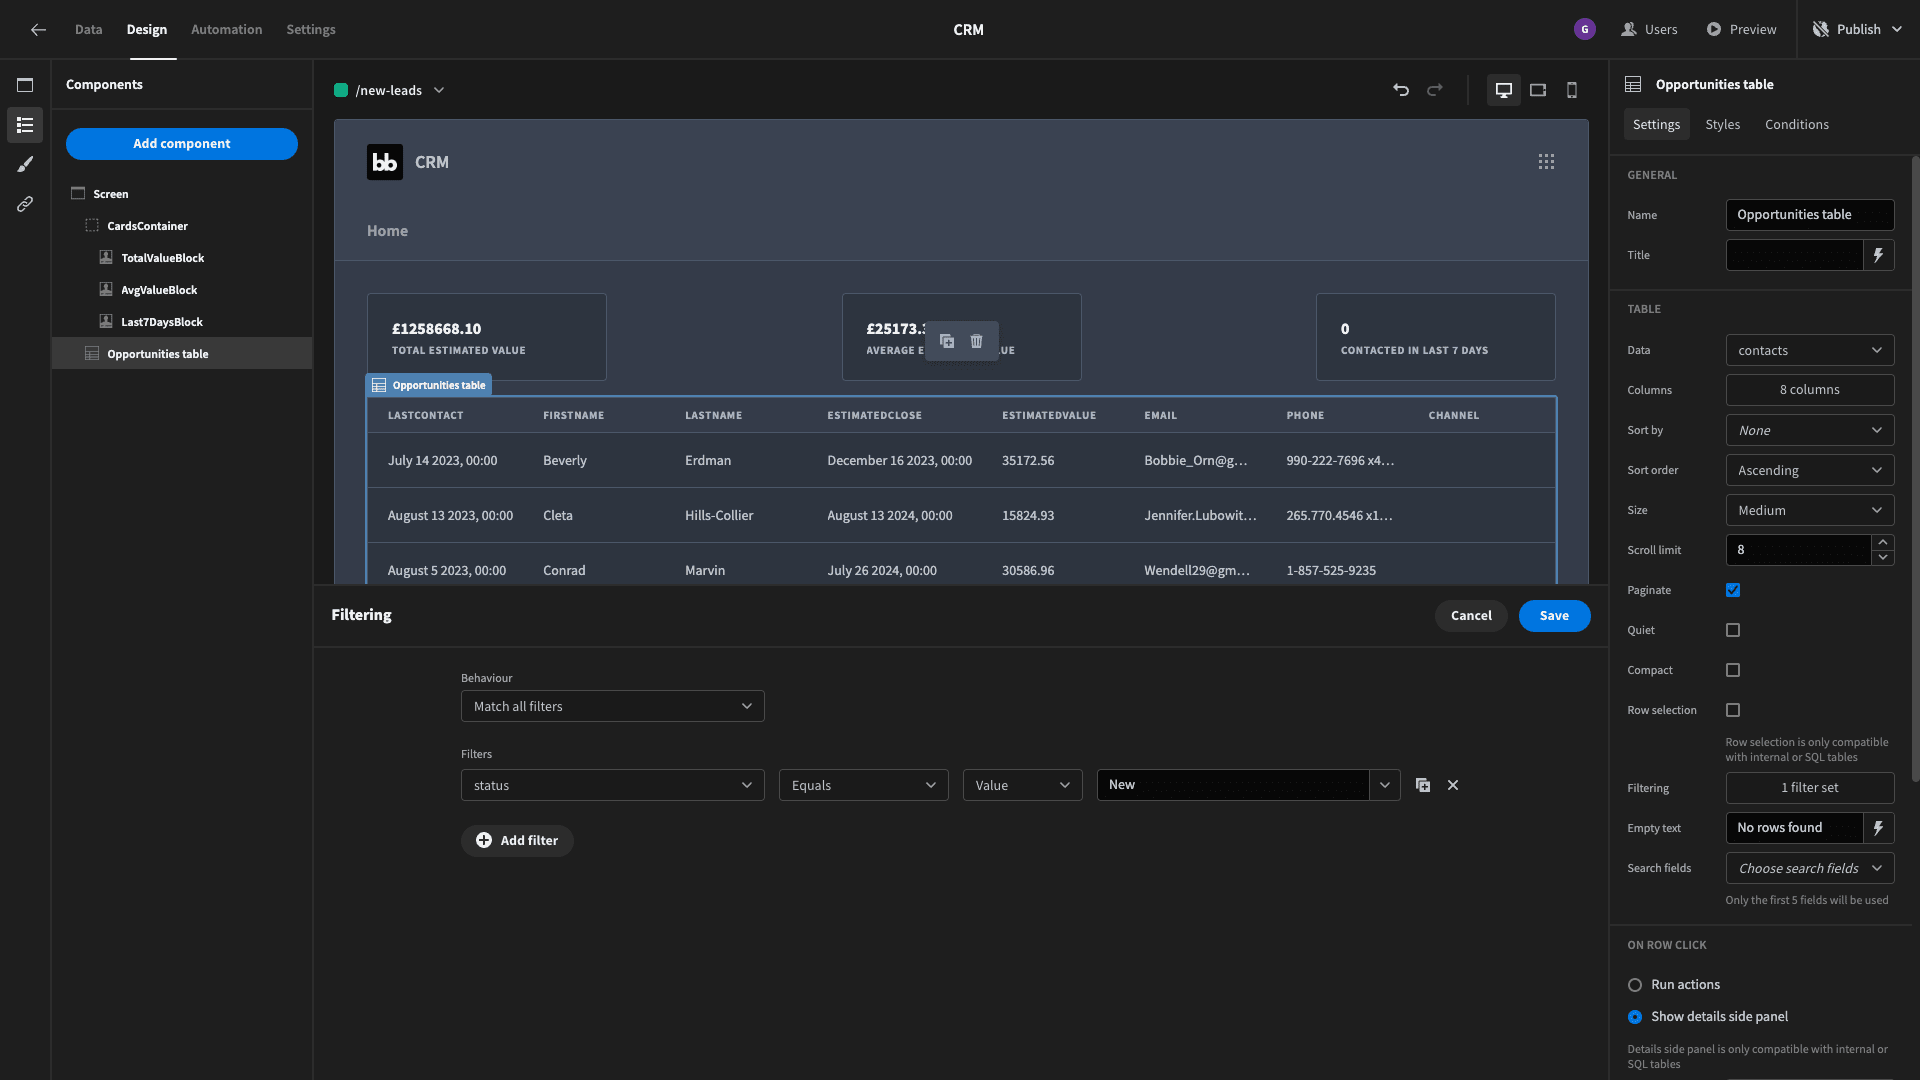Switch to the Styles tab
1920x1080 pixels.
(x=1722, y=124)
